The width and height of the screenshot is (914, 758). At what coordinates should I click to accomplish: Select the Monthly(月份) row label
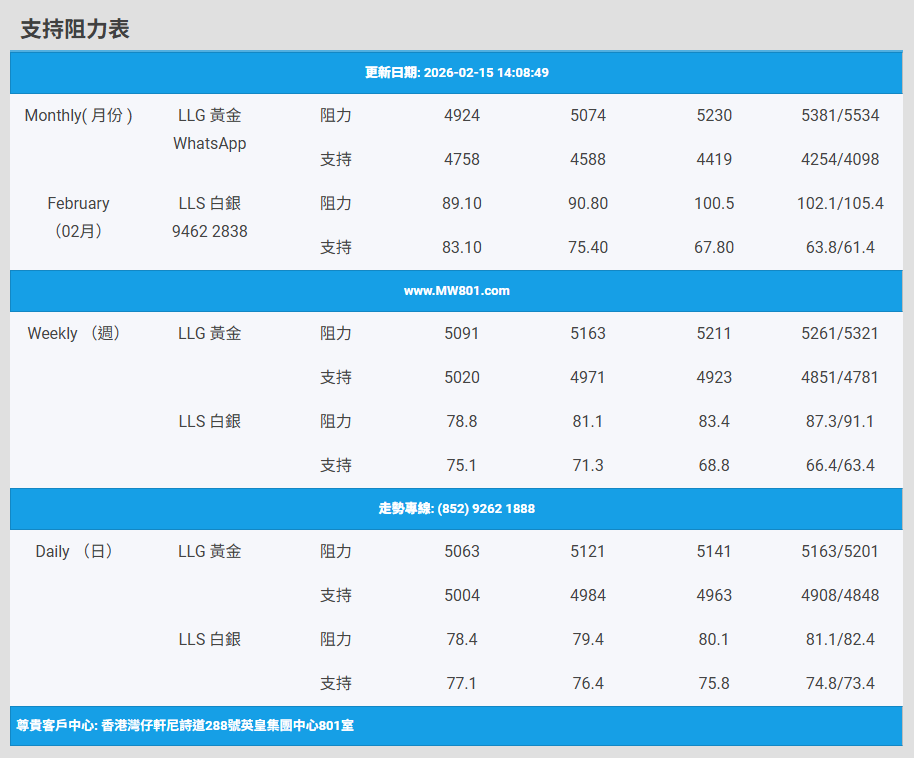point(78,116)
